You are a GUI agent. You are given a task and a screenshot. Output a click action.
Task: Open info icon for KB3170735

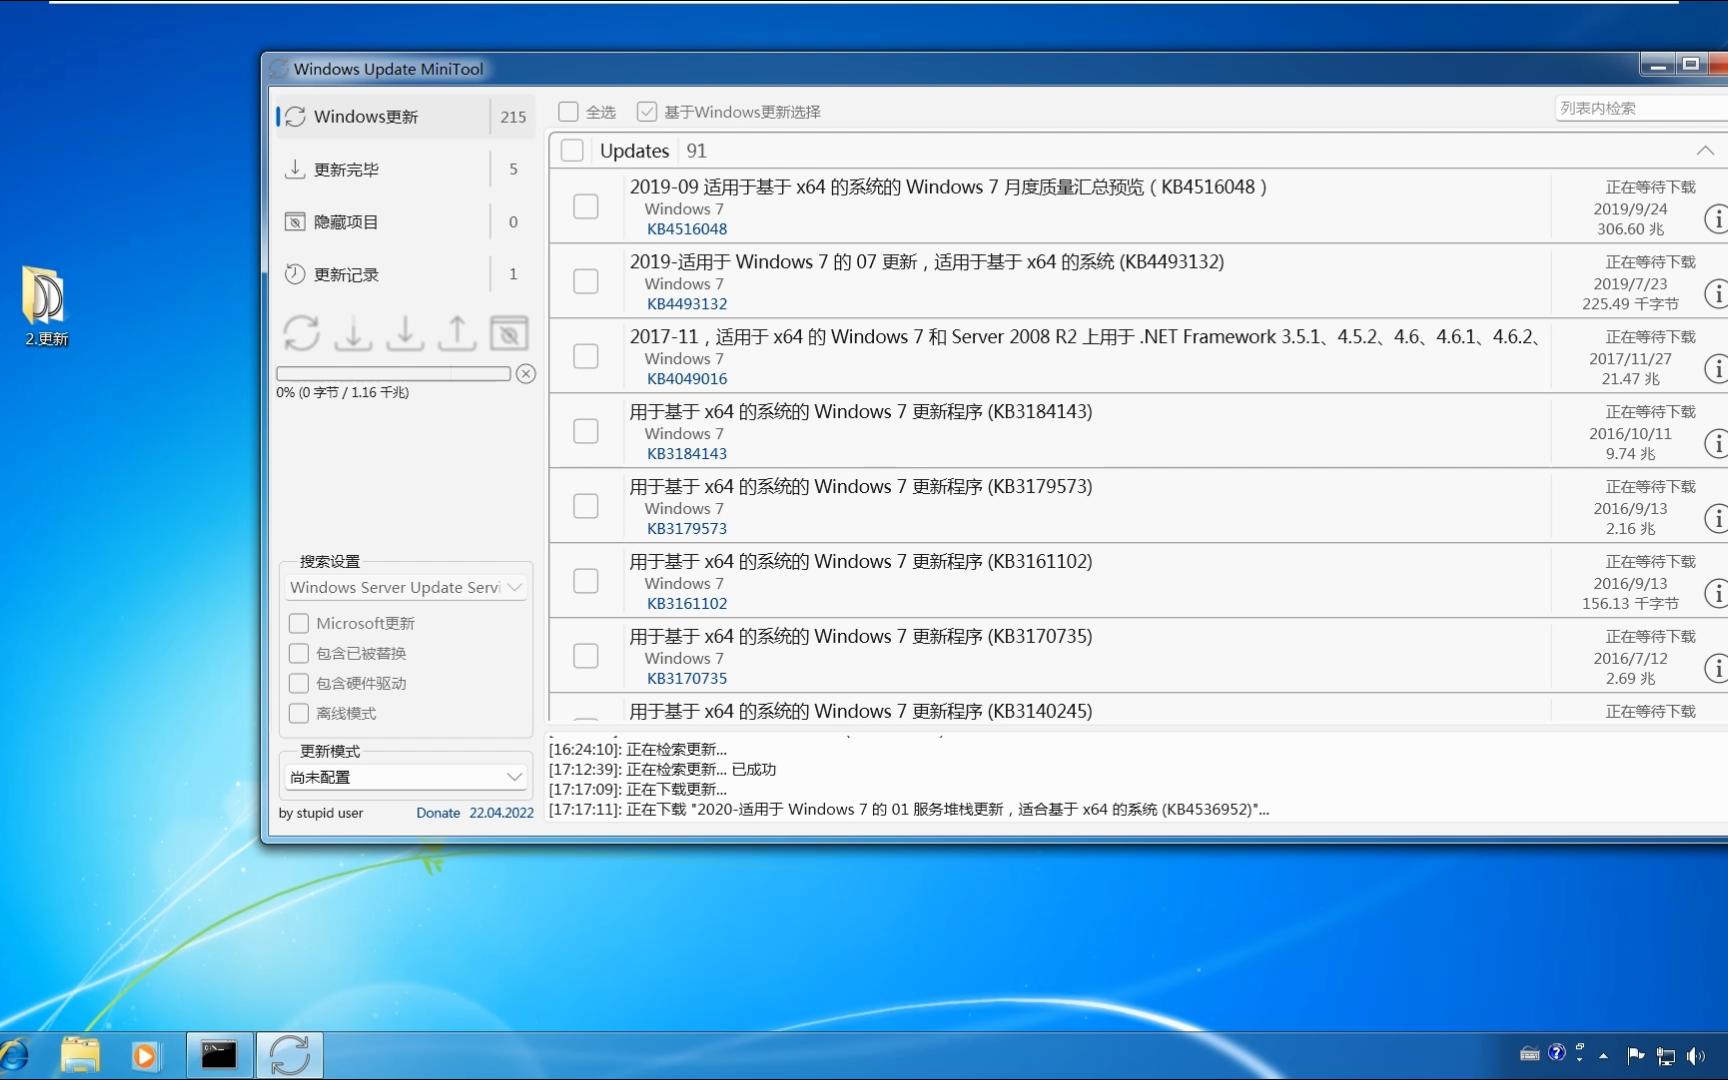[1716, 668]
